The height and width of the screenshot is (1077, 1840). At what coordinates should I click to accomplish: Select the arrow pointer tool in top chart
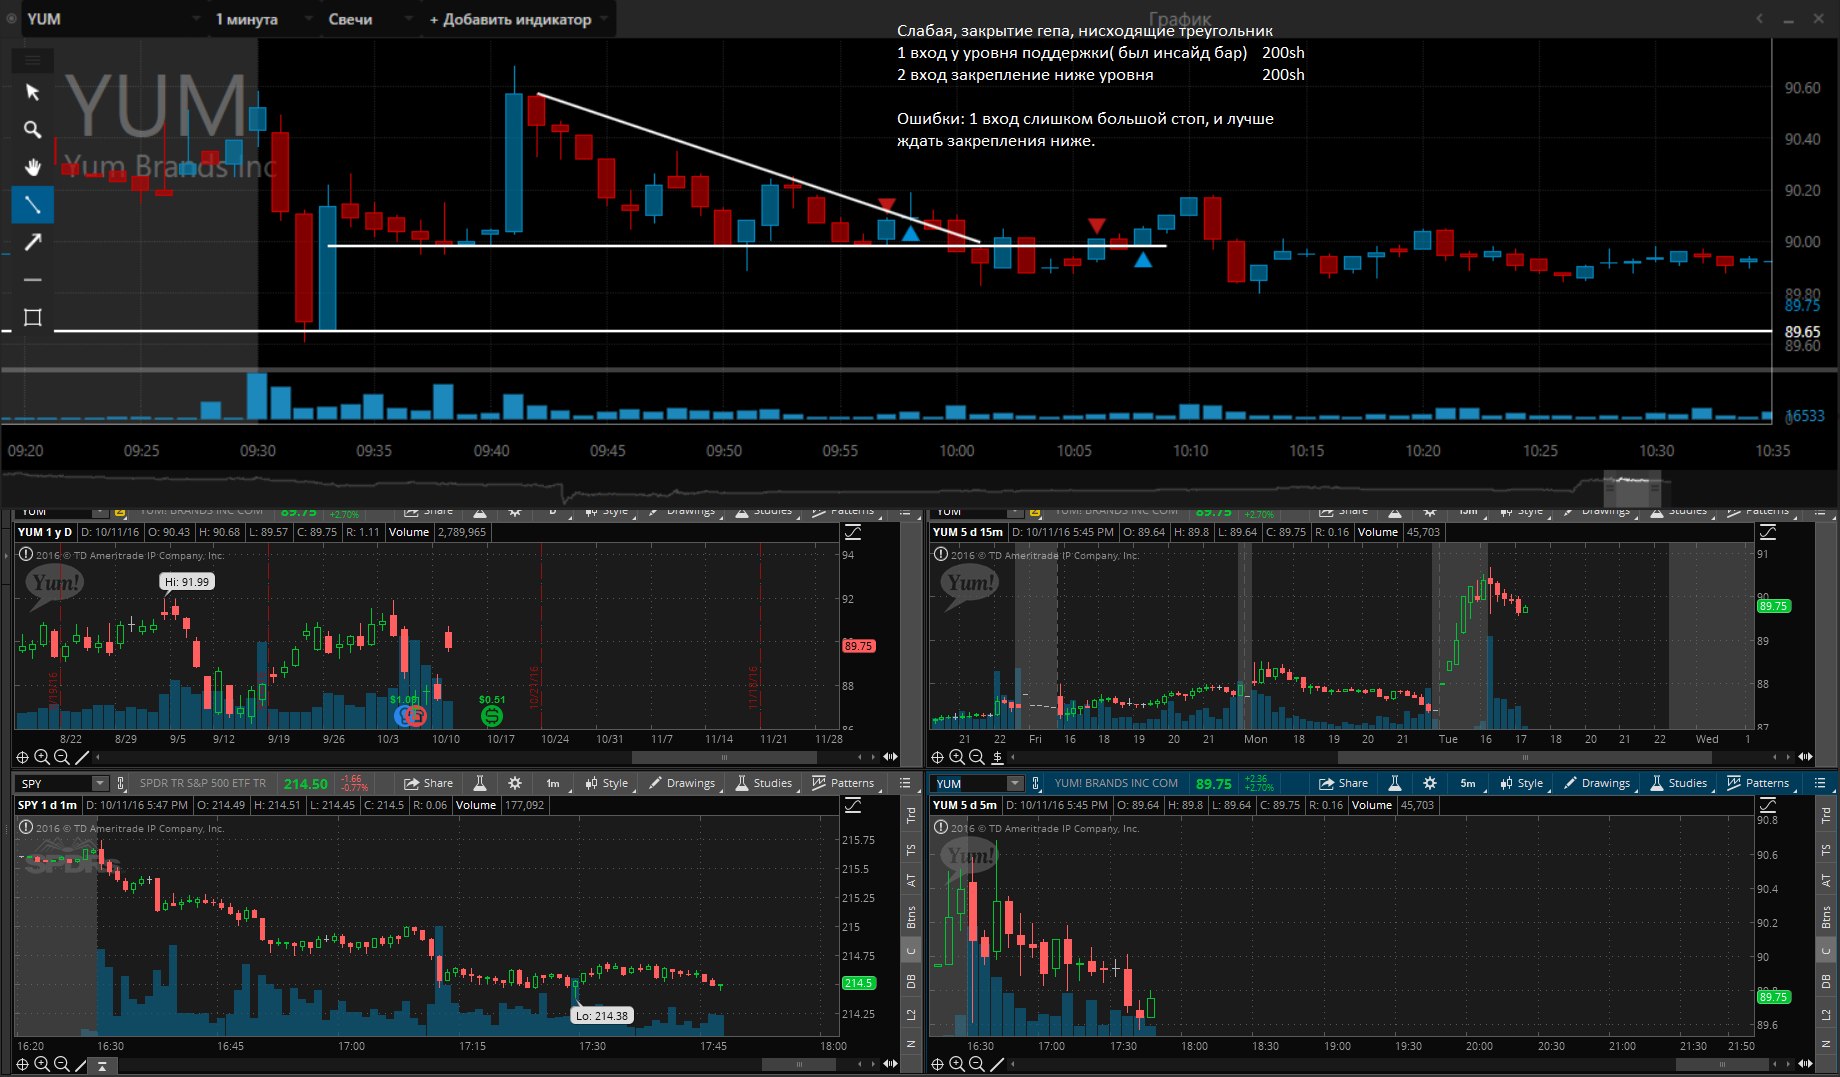[32, 92]
